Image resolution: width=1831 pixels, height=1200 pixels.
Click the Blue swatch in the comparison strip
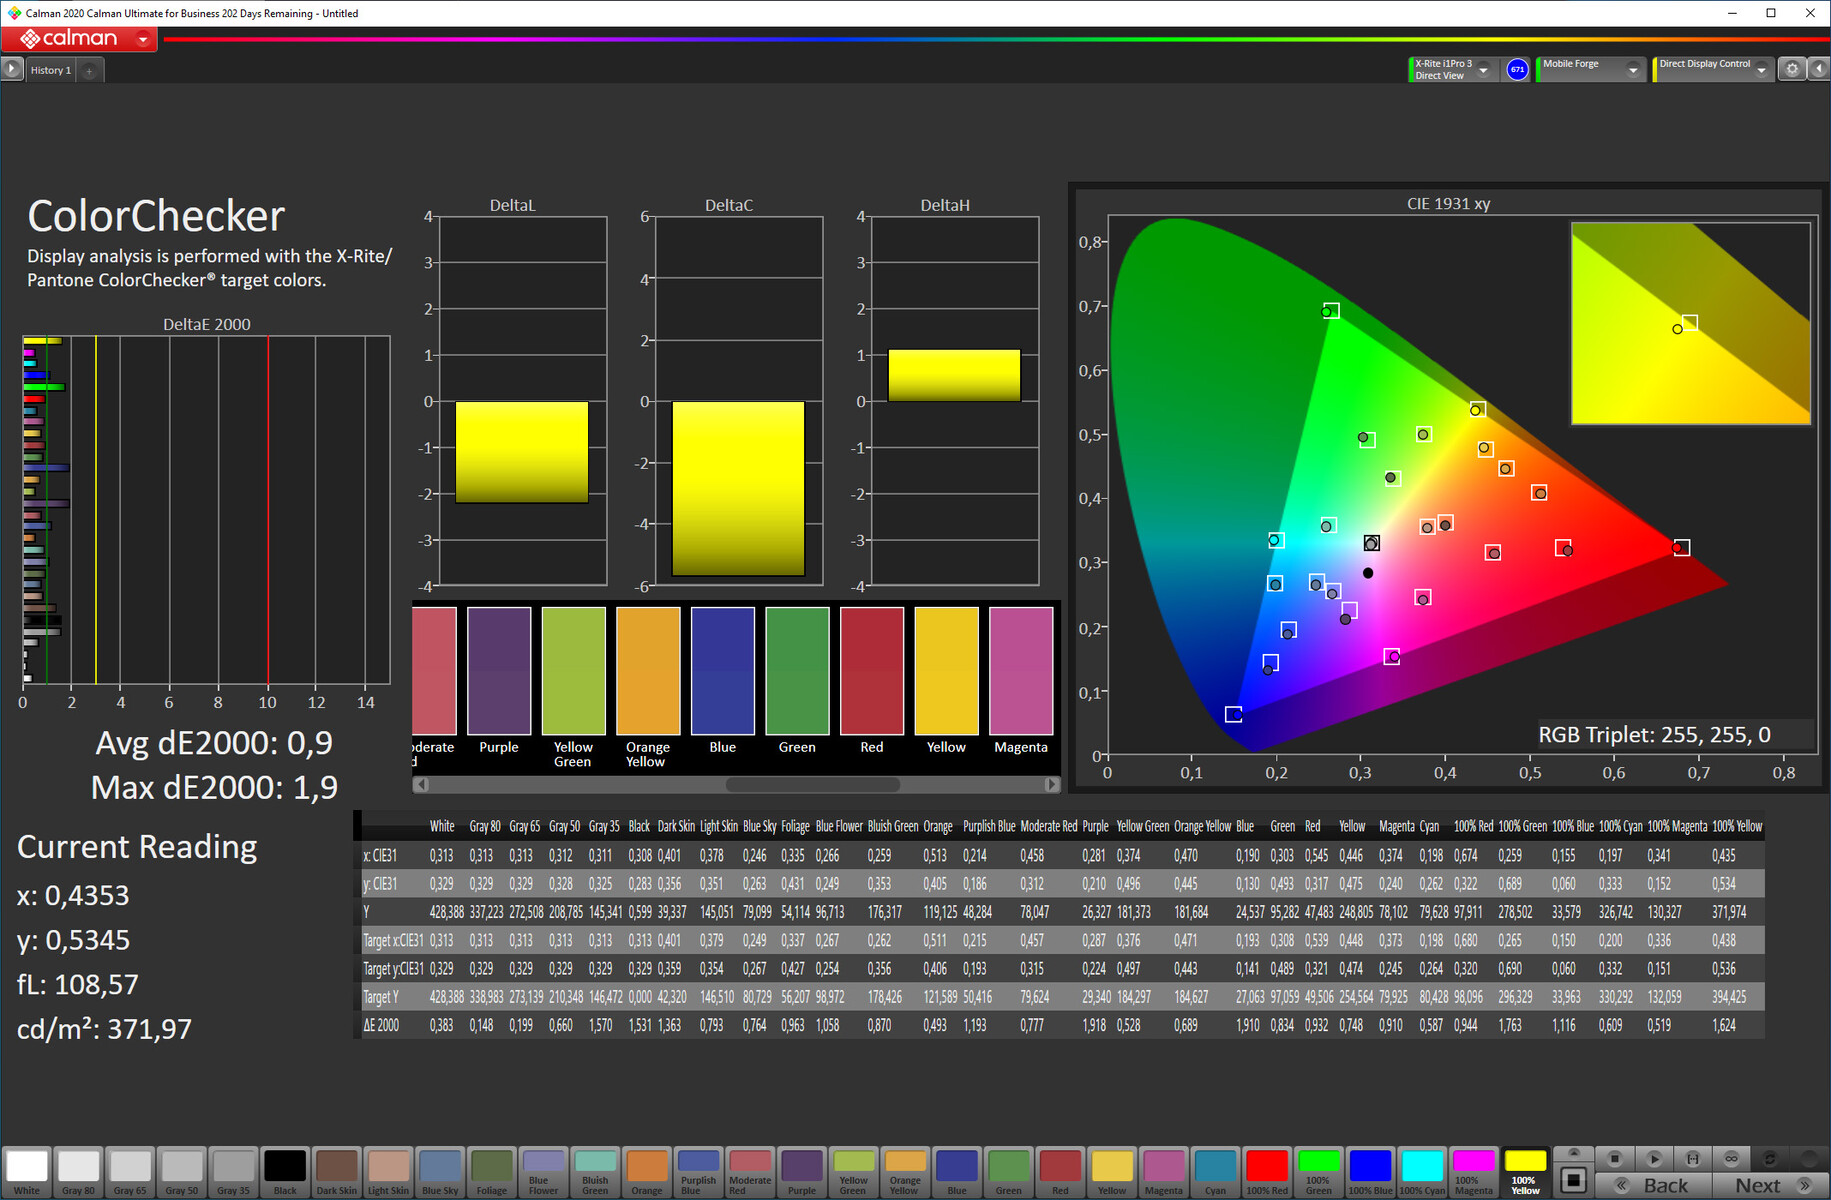point(722,672)
